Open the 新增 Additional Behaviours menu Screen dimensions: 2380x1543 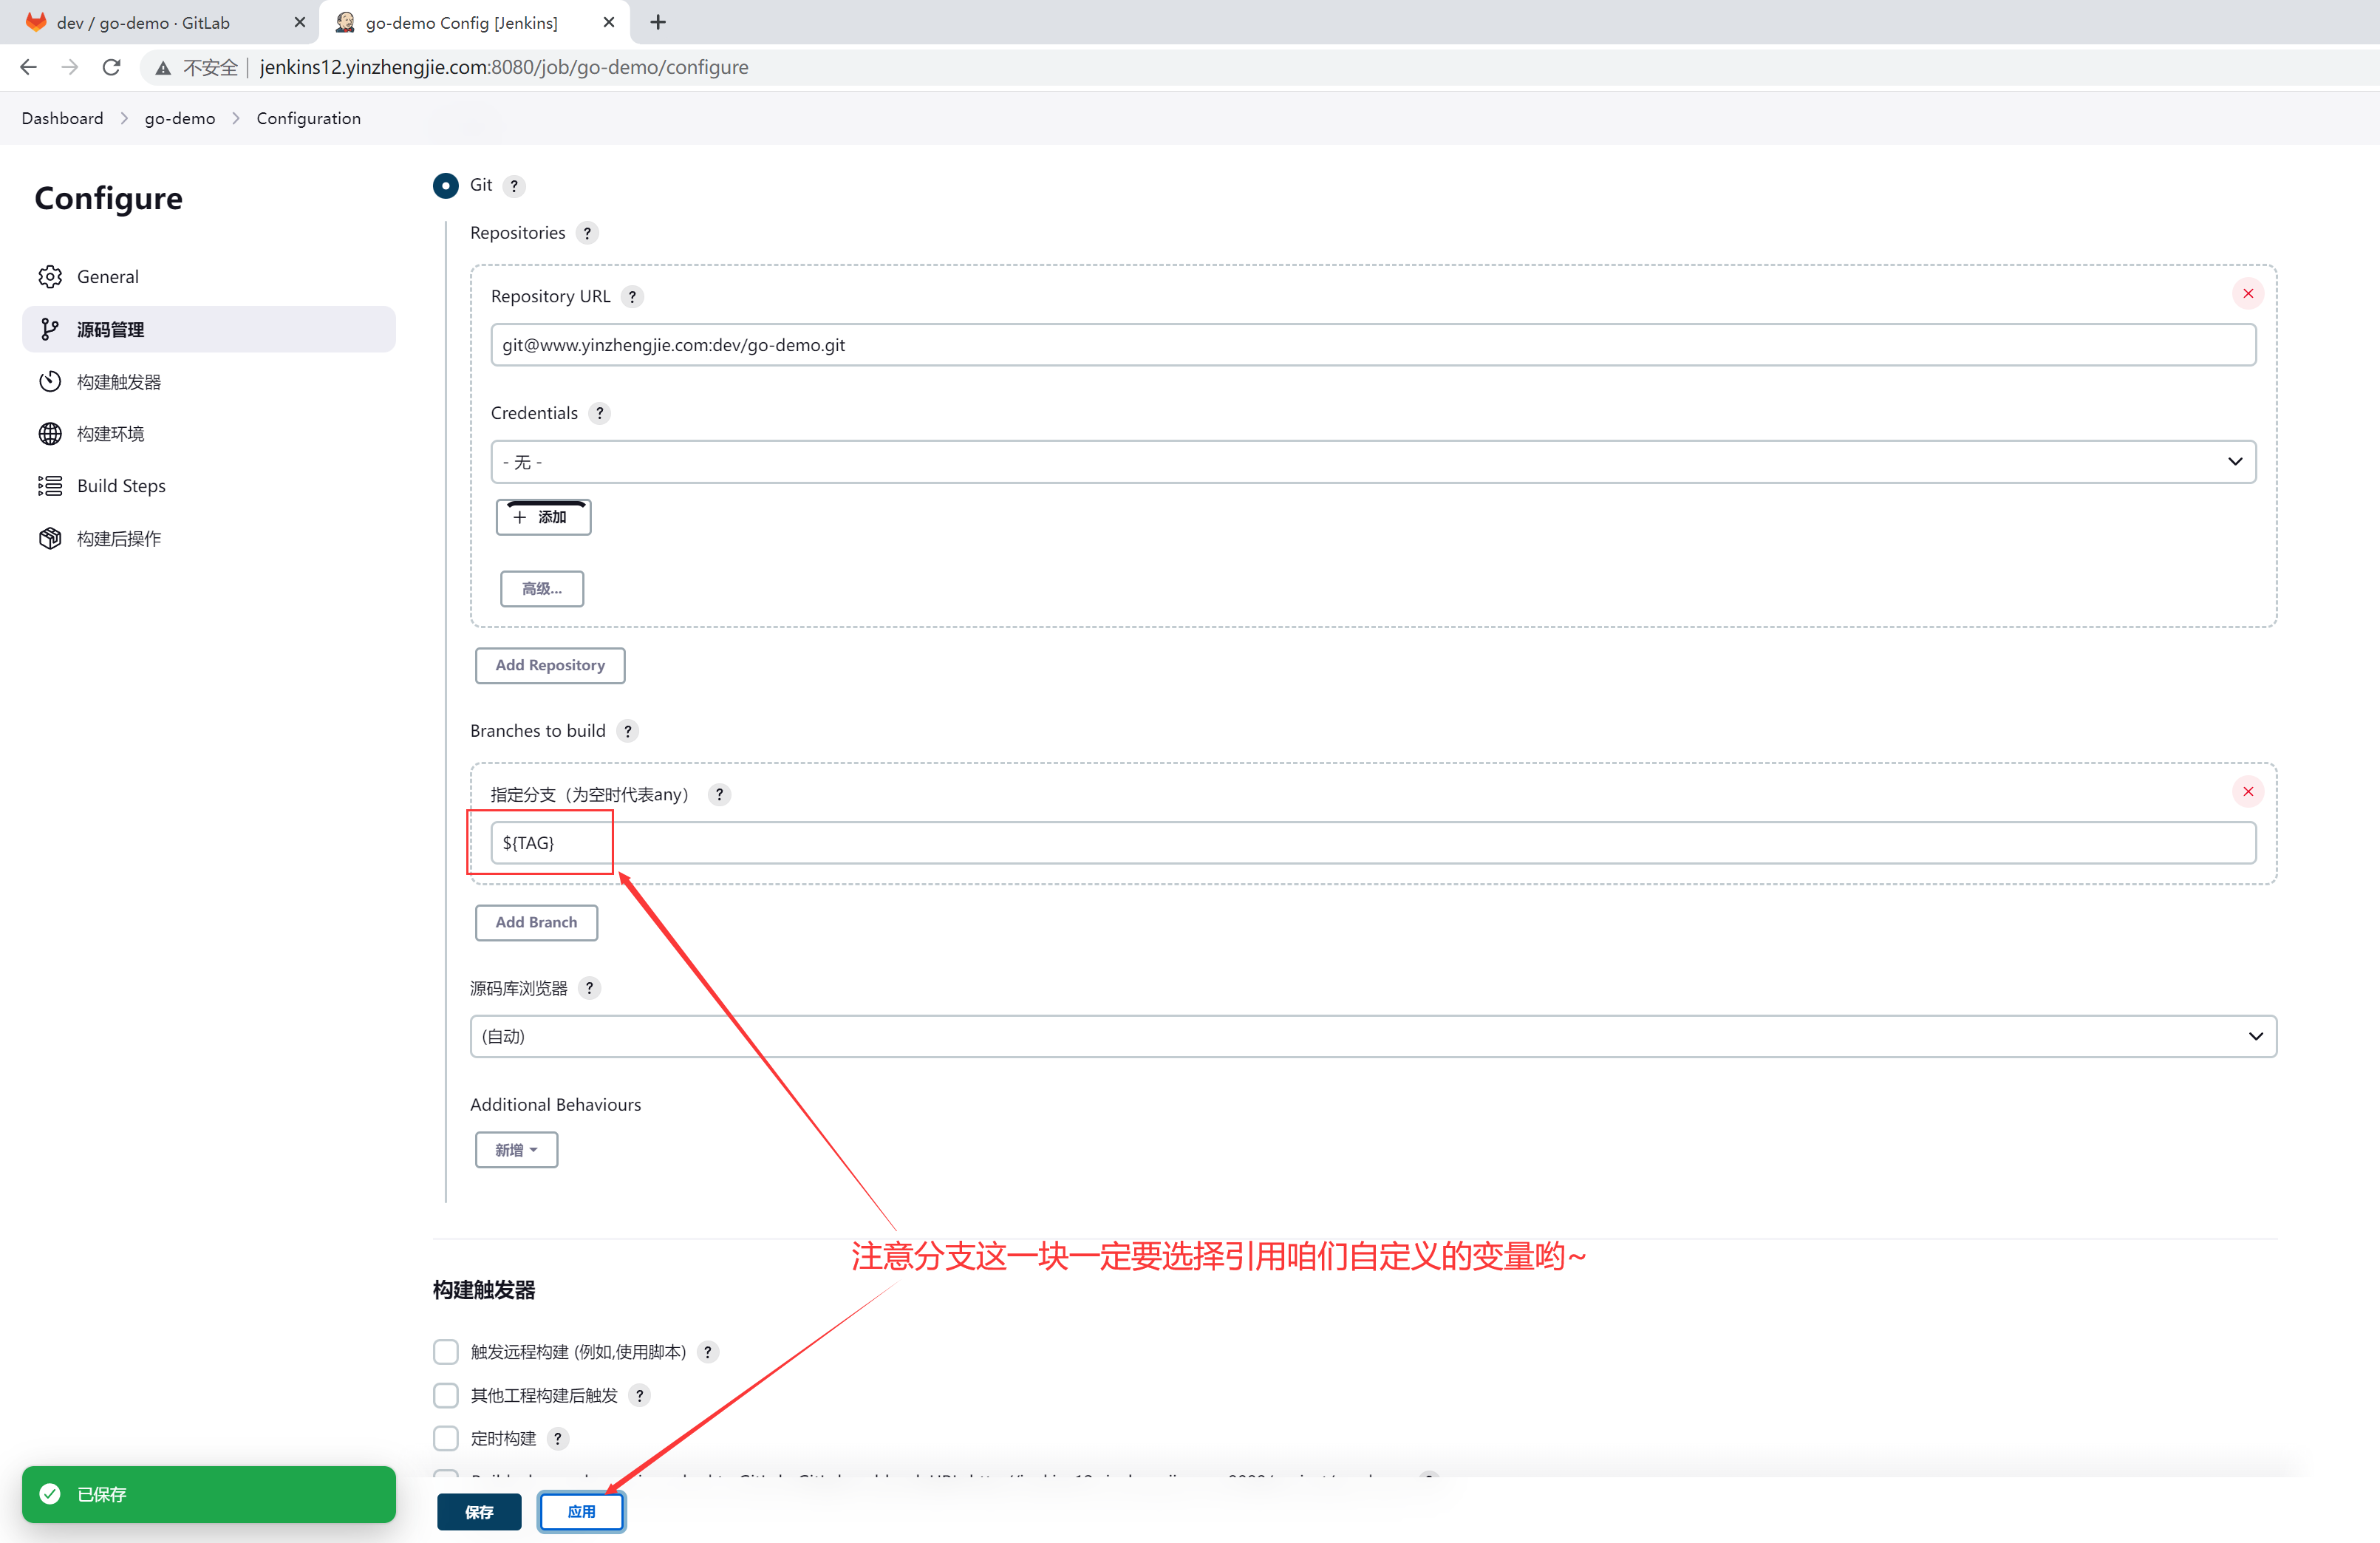(x=516, y=1149)
